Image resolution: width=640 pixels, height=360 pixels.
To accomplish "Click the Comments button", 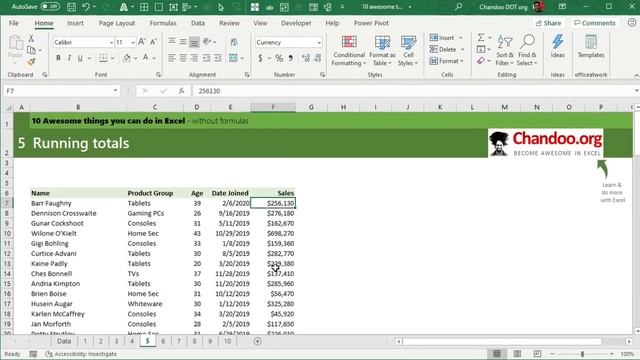I will coord(594,23).
